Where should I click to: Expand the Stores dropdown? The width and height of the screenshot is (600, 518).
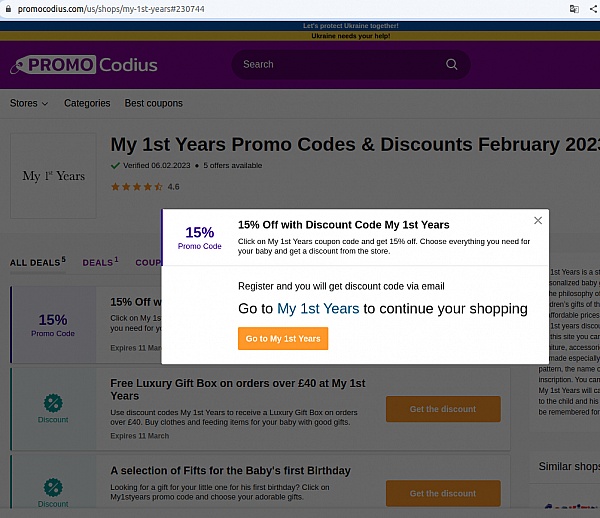click(29, 103)
